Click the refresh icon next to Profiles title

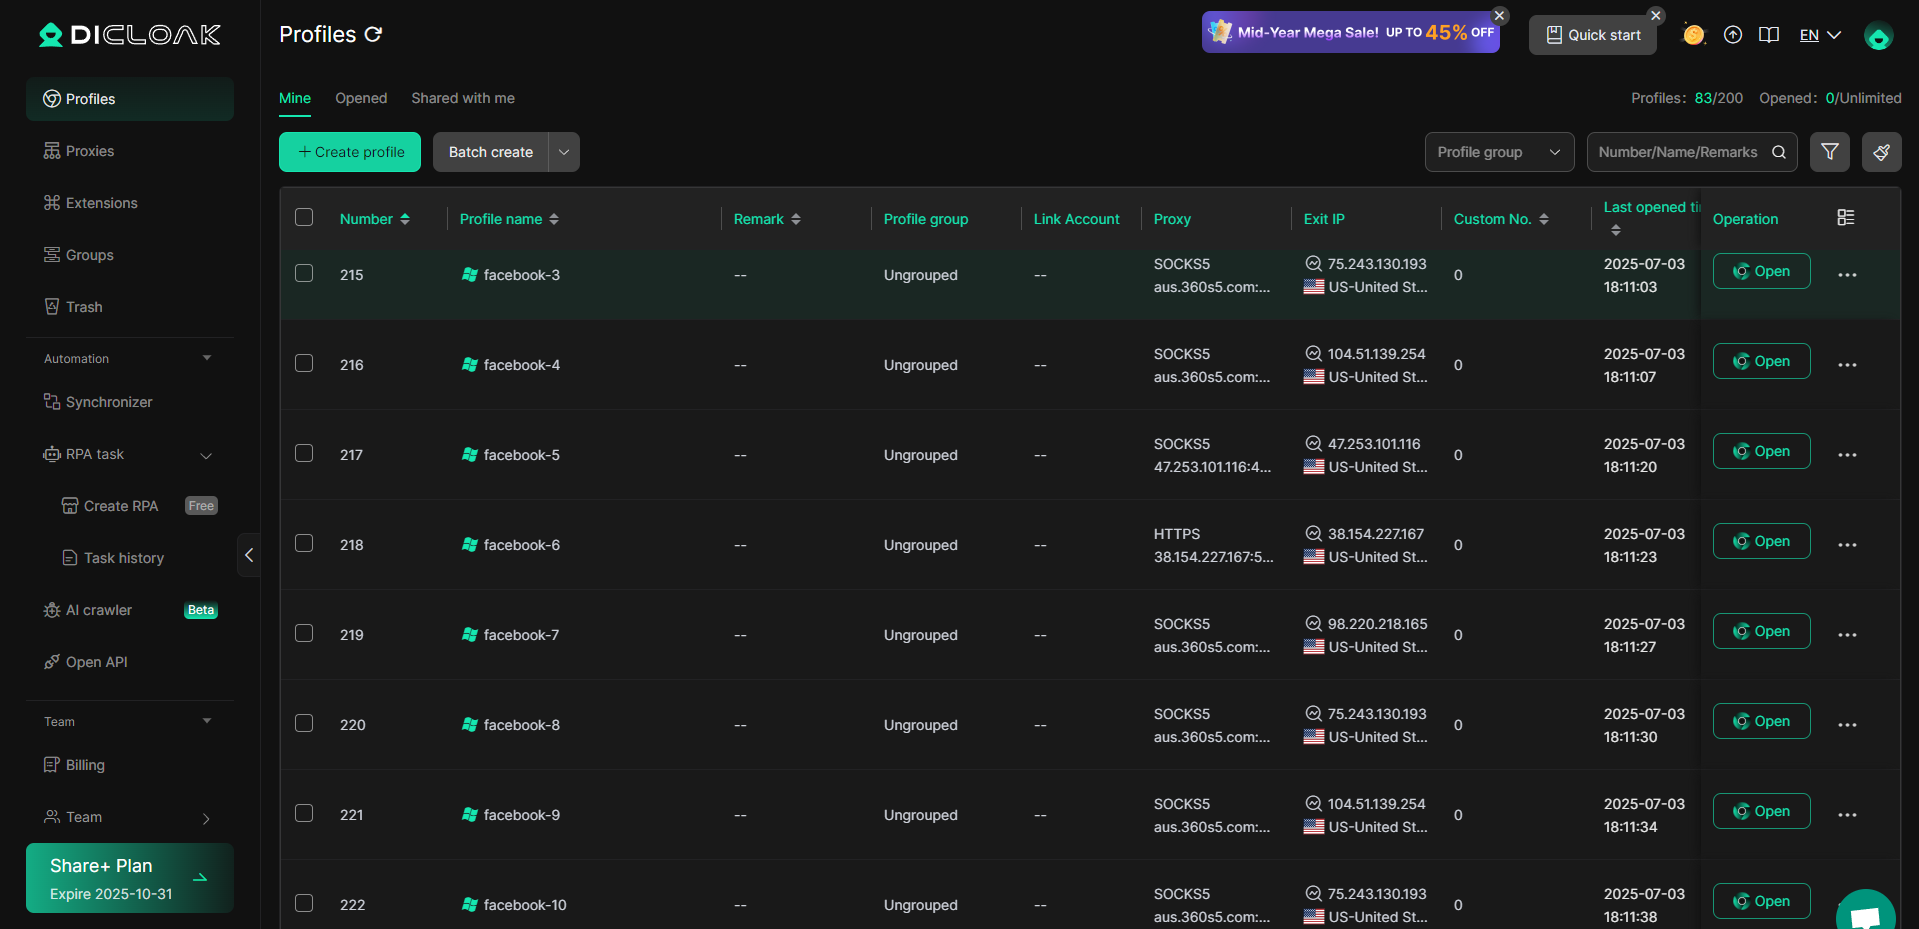373,35
